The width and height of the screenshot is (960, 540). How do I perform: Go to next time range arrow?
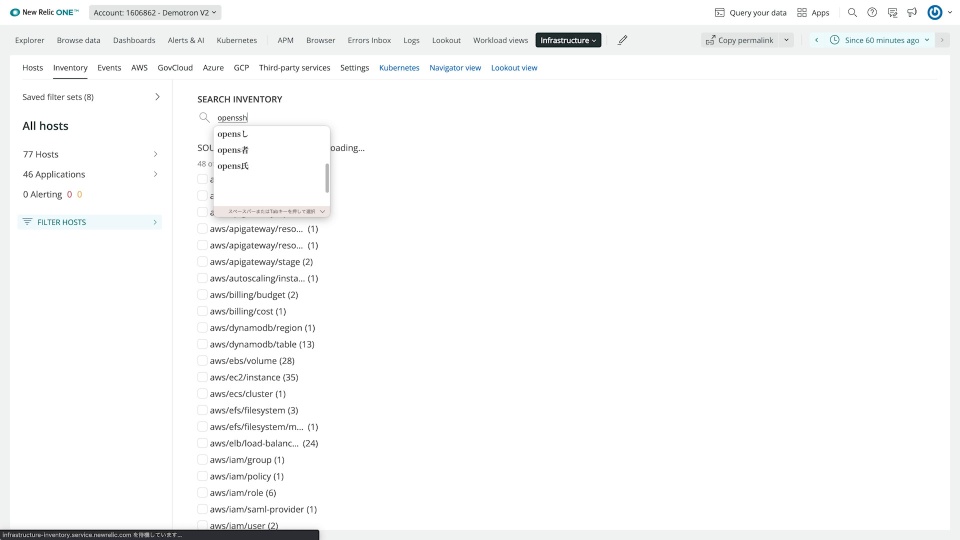coord(942,40)
